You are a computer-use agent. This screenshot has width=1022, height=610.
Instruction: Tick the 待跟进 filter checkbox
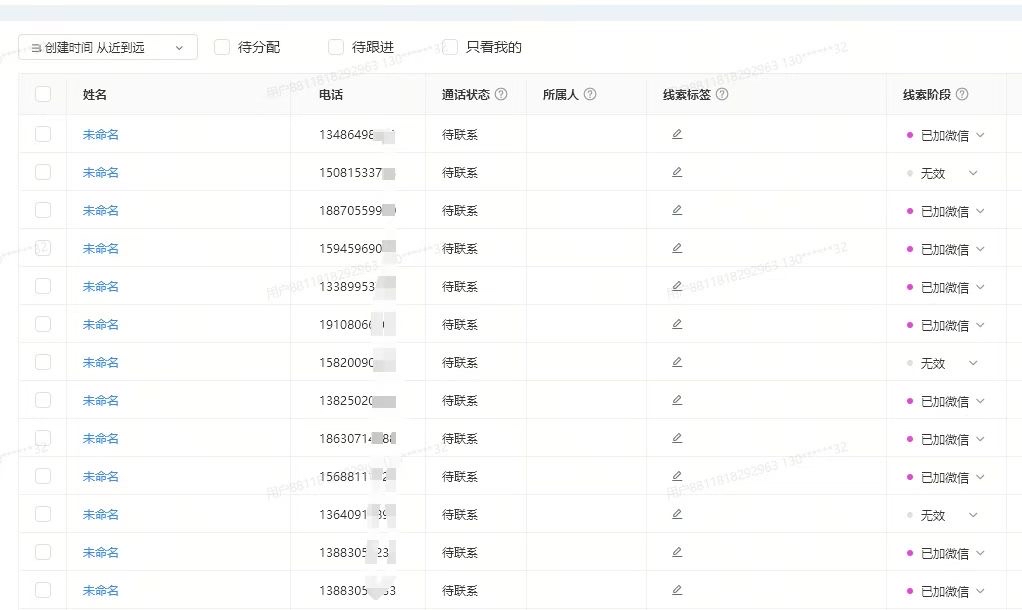coord(336,47)
